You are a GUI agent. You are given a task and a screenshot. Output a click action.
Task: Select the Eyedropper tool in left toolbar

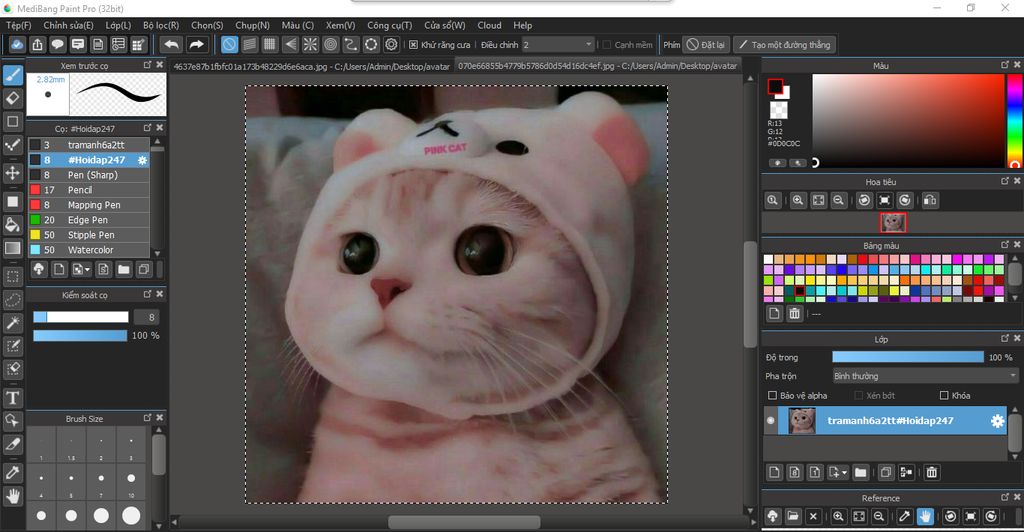click(12, 473)
